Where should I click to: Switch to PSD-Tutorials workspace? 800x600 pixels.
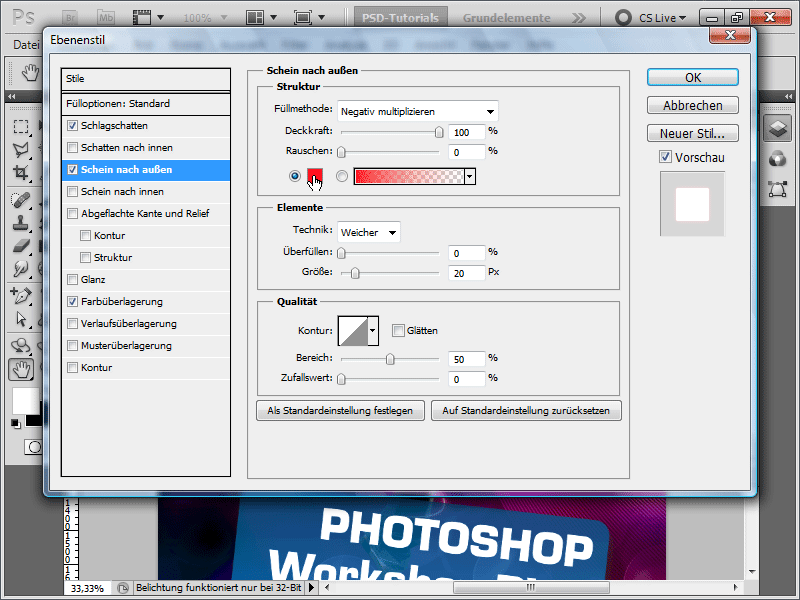401,18
